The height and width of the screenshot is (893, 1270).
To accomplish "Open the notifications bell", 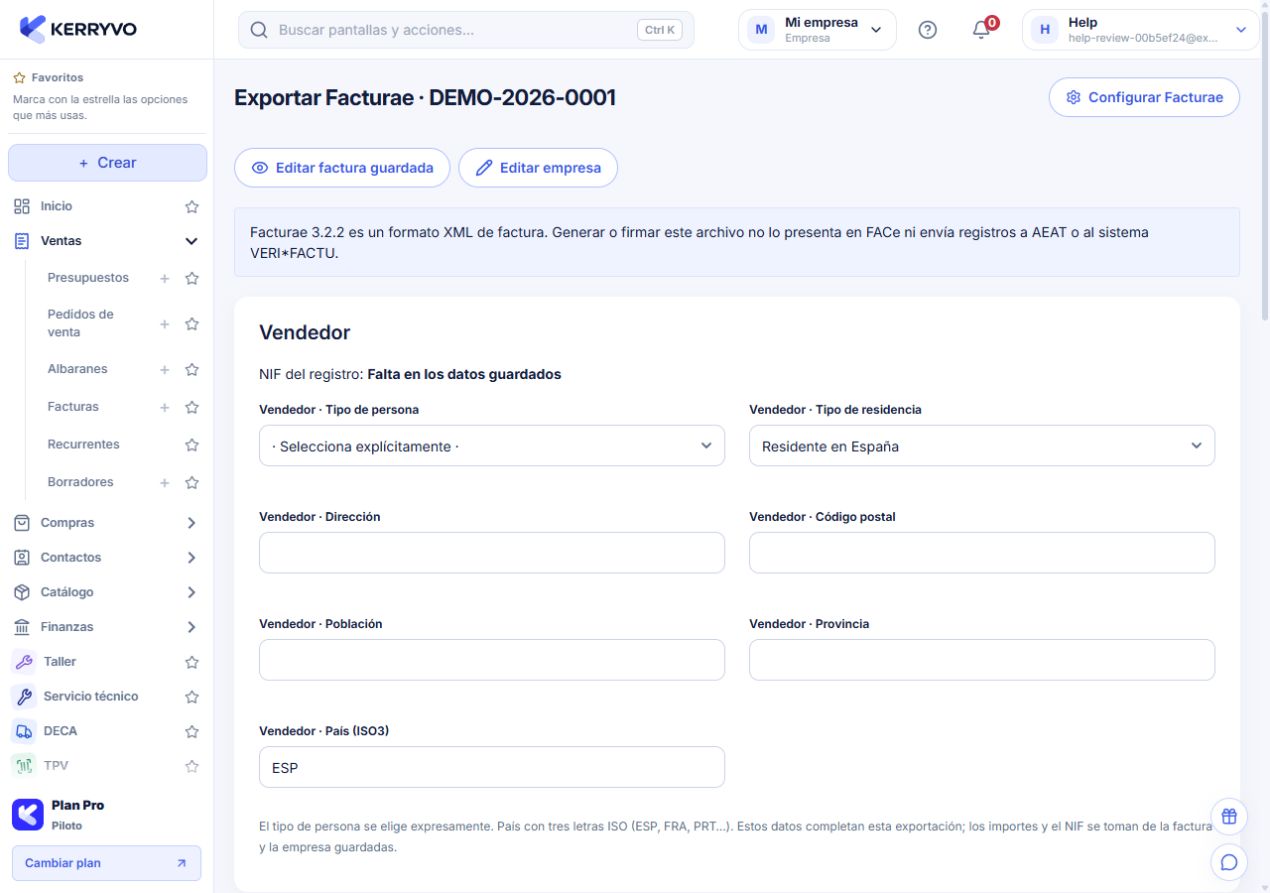I will pyautogui.click(x=983, y=30).
